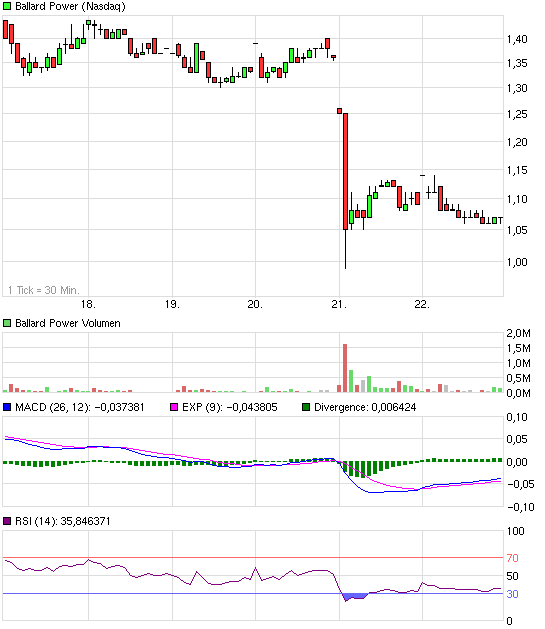Click the 50 RSI axis label
This screenshot has height=629, width=545.
[x=513, y=576]
